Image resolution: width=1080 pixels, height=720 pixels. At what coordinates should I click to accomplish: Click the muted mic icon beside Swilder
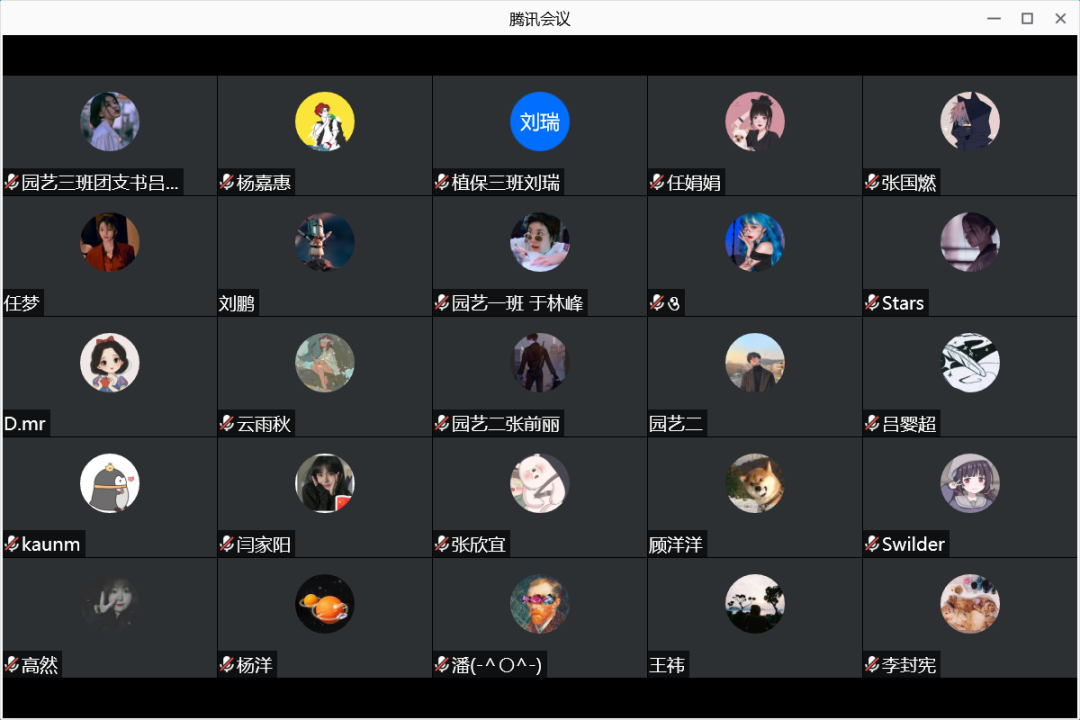871,544
